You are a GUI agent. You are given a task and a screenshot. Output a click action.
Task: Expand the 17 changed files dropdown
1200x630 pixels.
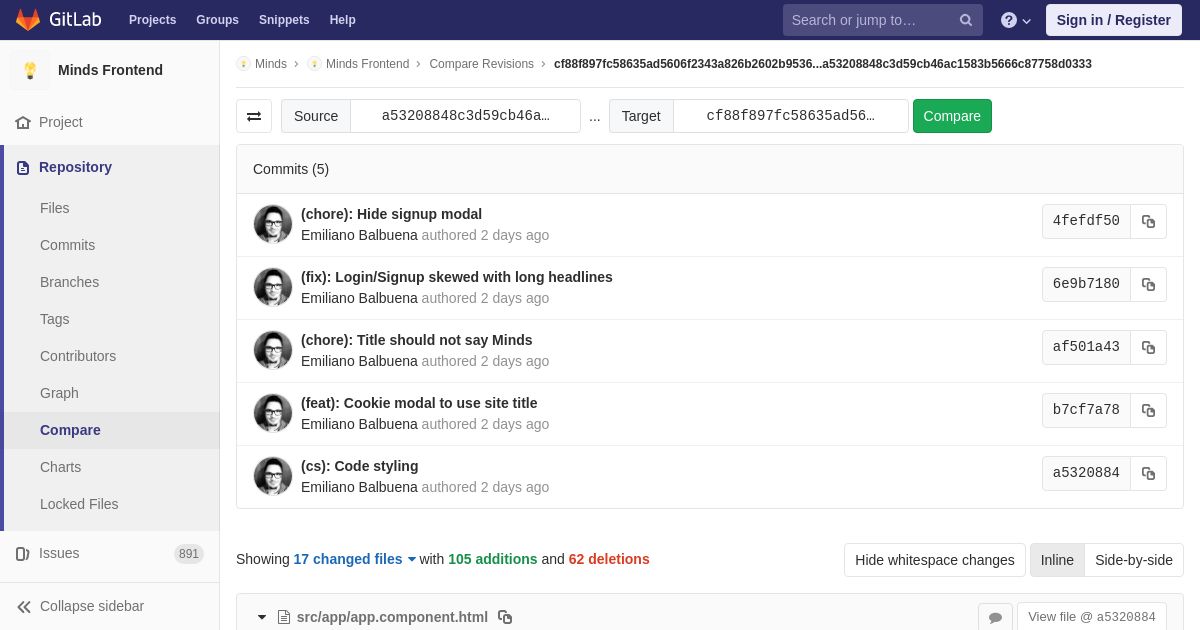354,559
